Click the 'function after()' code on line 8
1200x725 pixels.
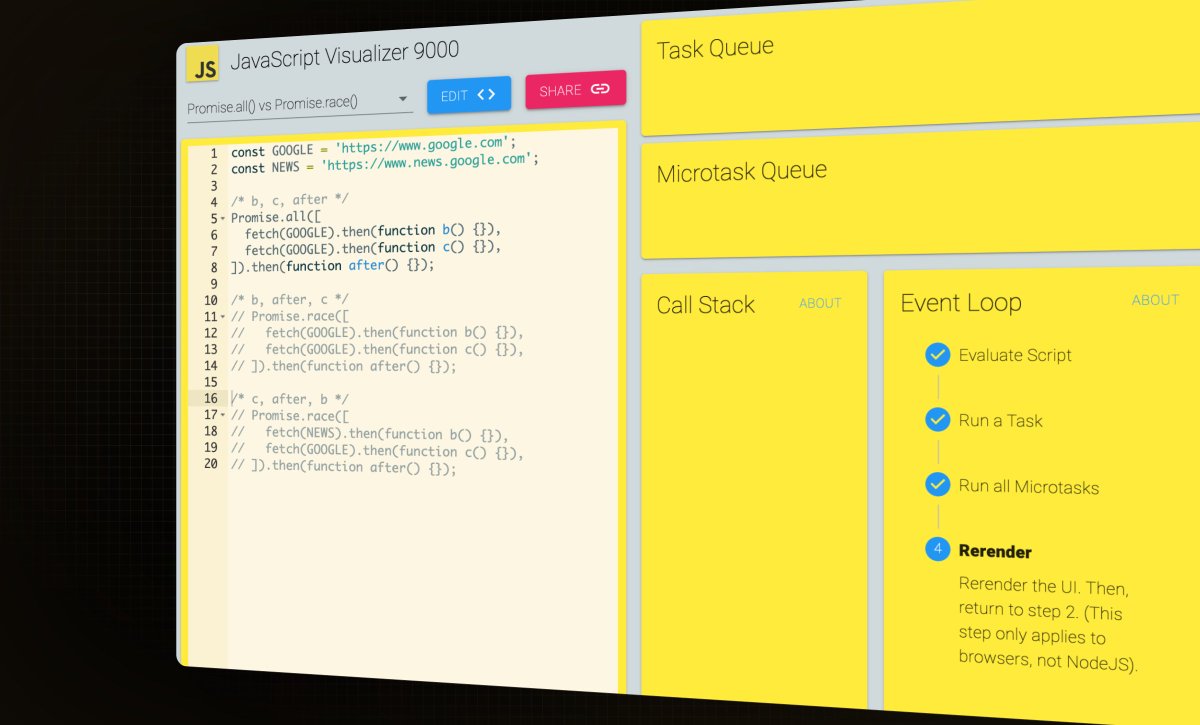pyautogui.click(x=333, y=266)
